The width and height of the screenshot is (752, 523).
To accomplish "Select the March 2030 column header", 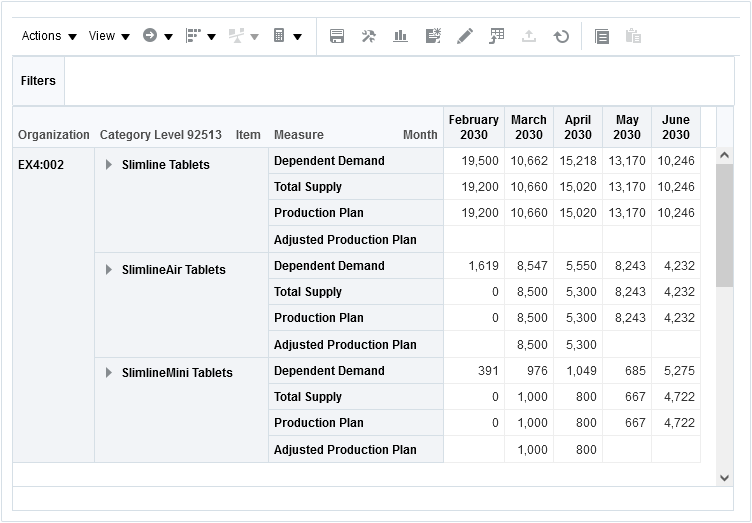I will click(x=529, y=127).
